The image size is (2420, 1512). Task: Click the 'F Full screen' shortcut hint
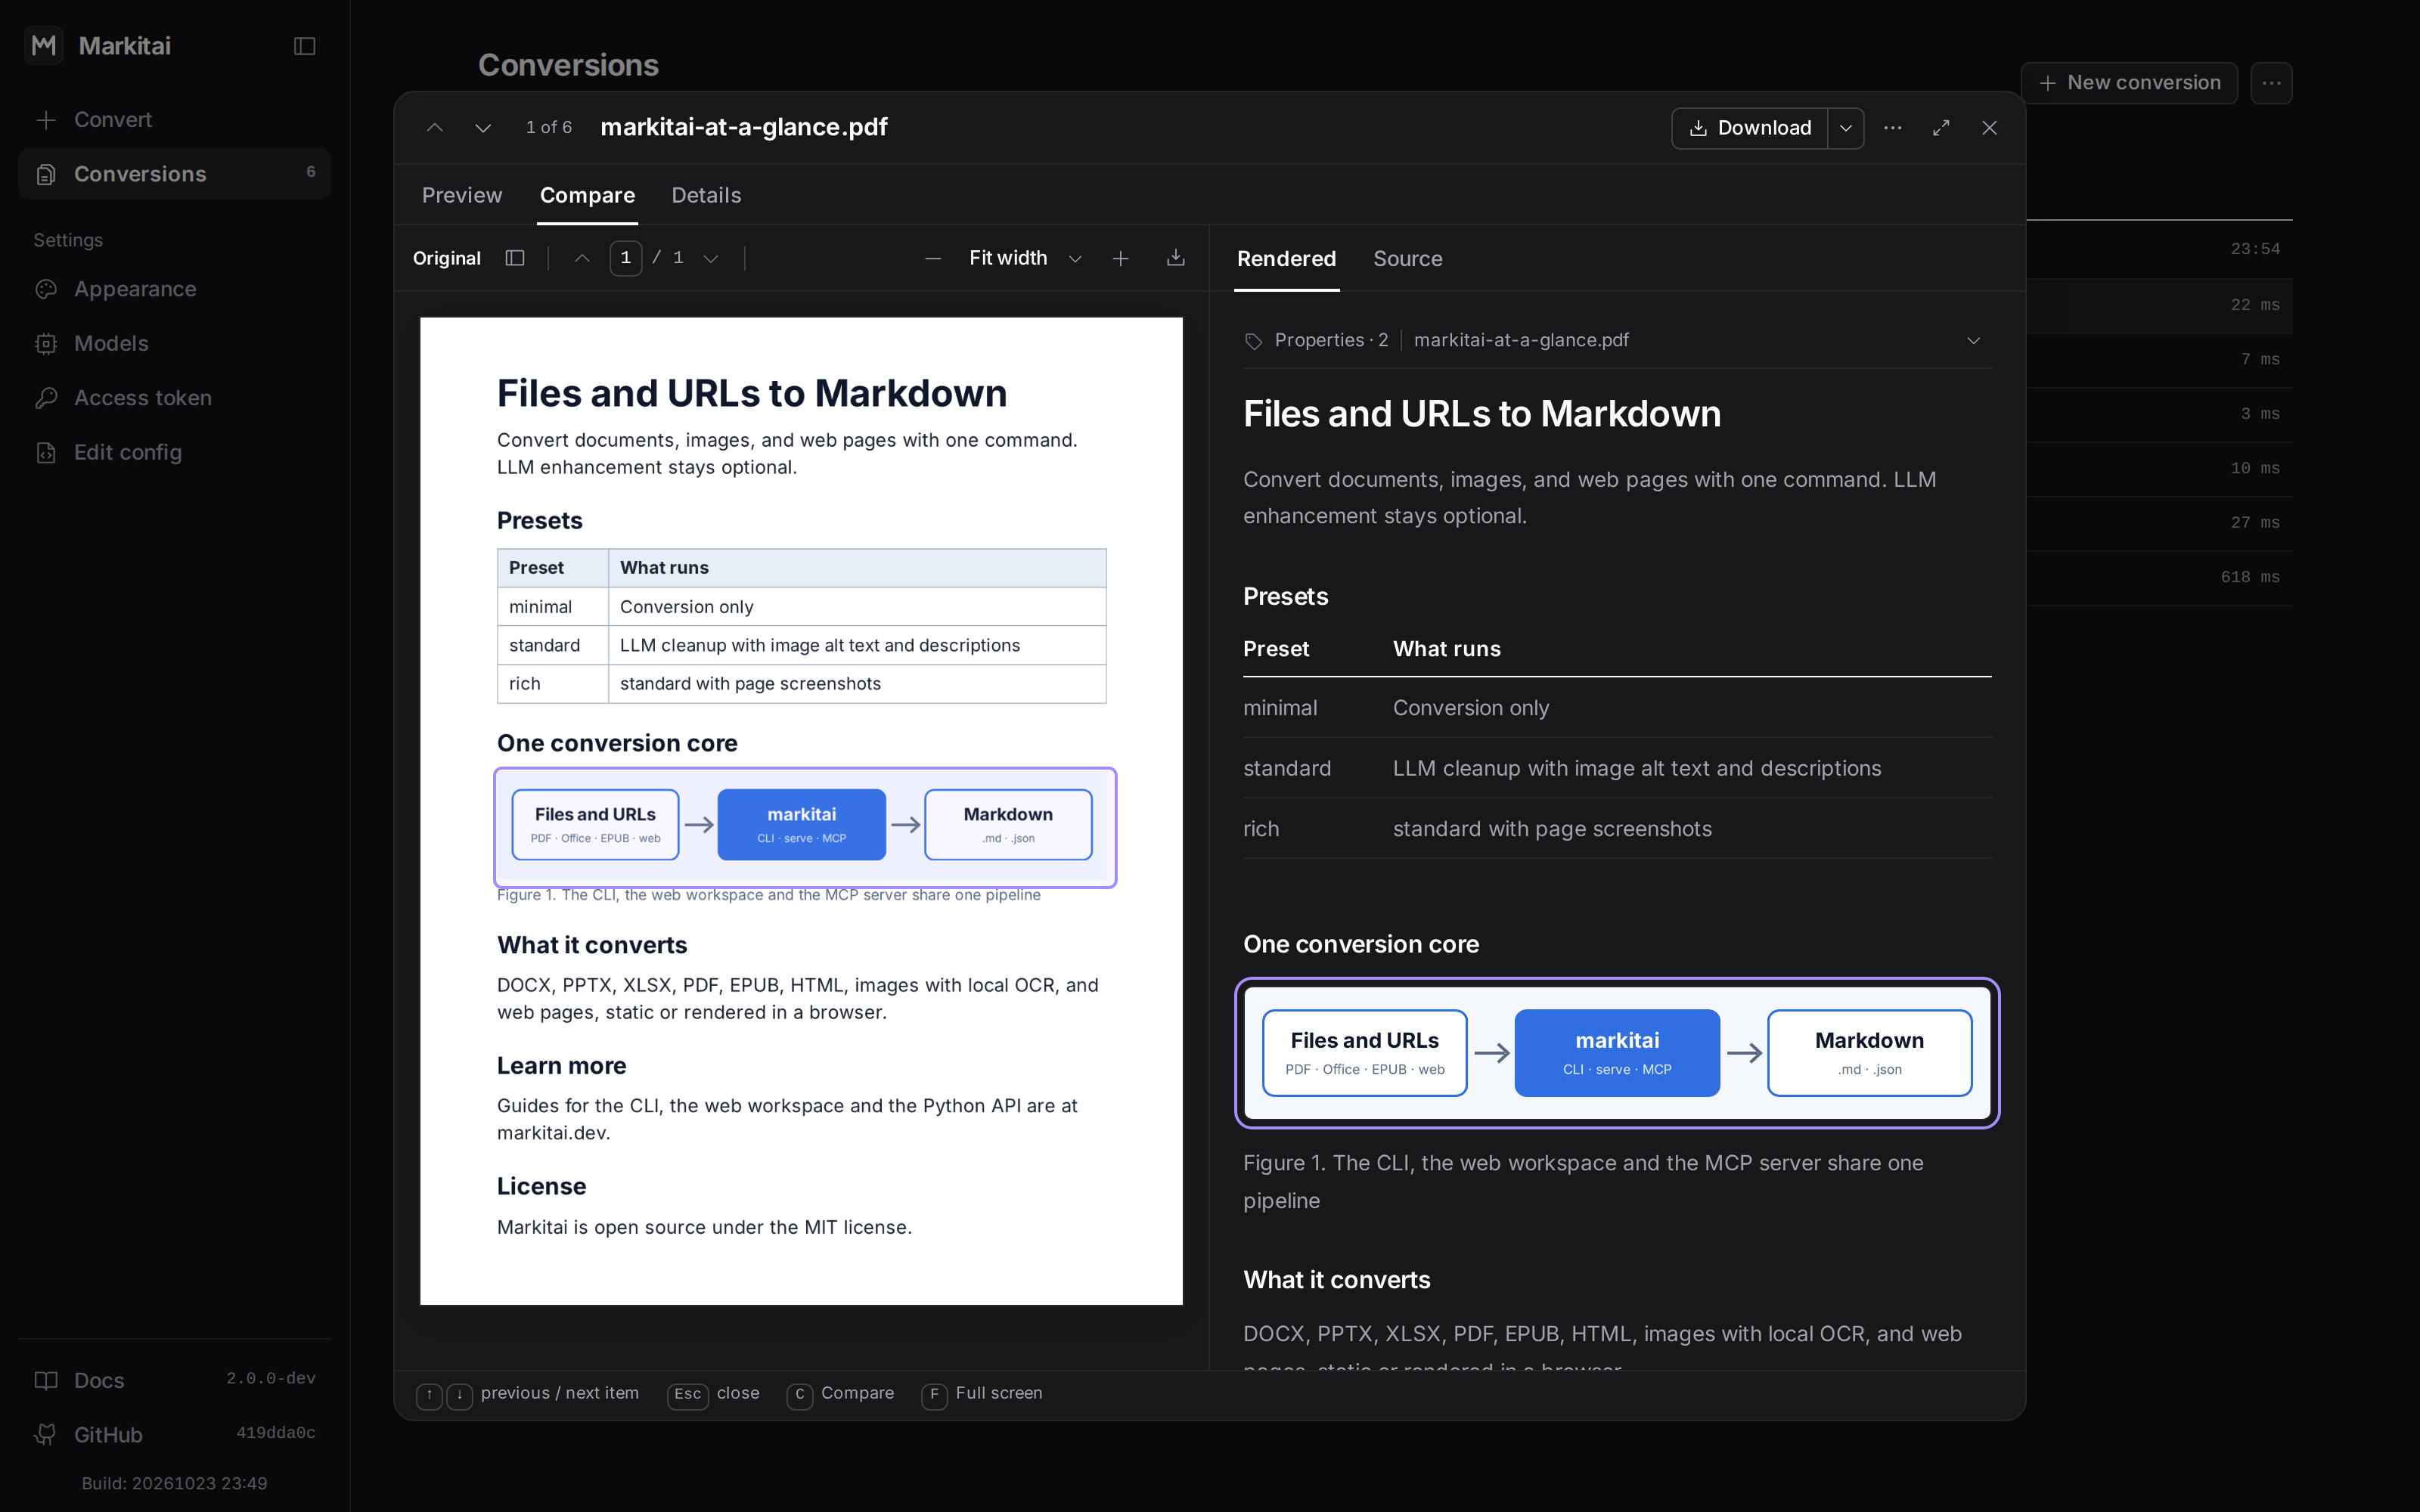click(x=983, y=1394)
